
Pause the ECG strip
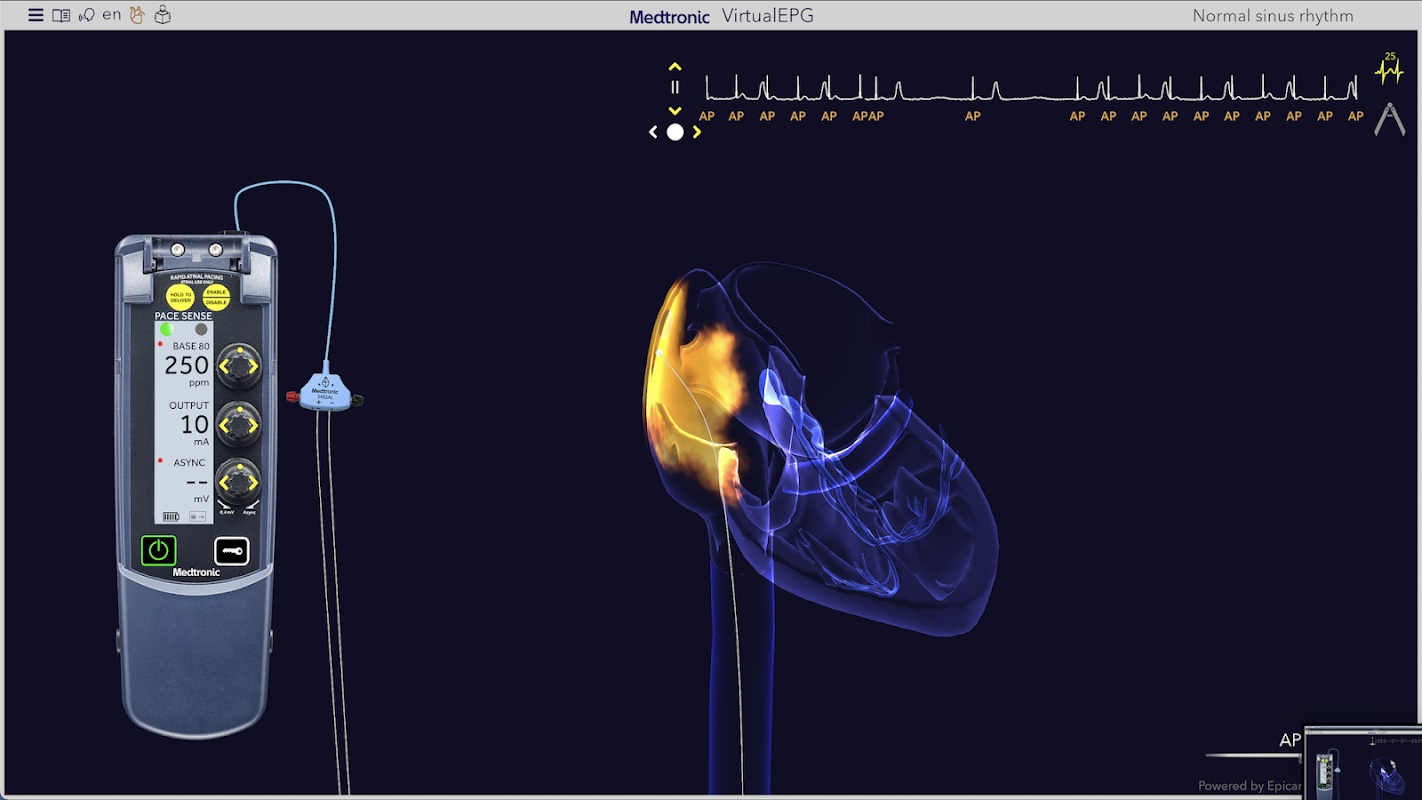(x=675, y=88)
